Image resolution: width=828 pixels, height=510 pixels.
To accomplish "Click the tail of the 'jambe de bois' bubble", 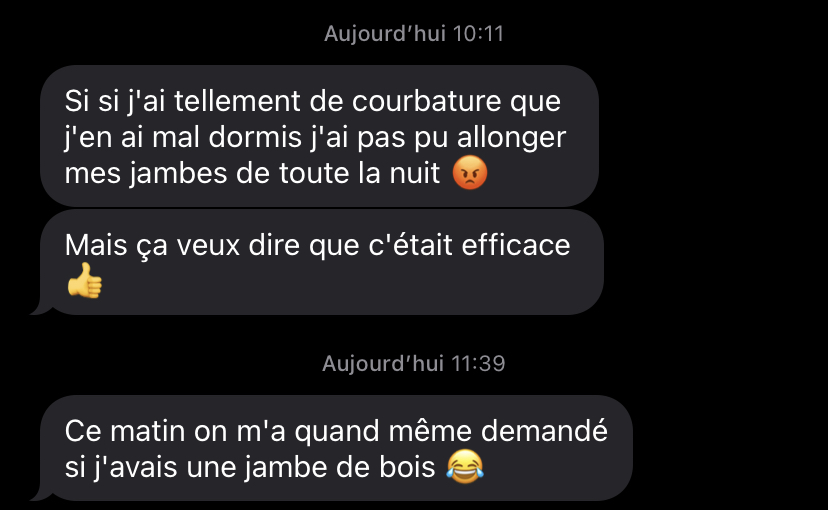I will coord(42,495).
